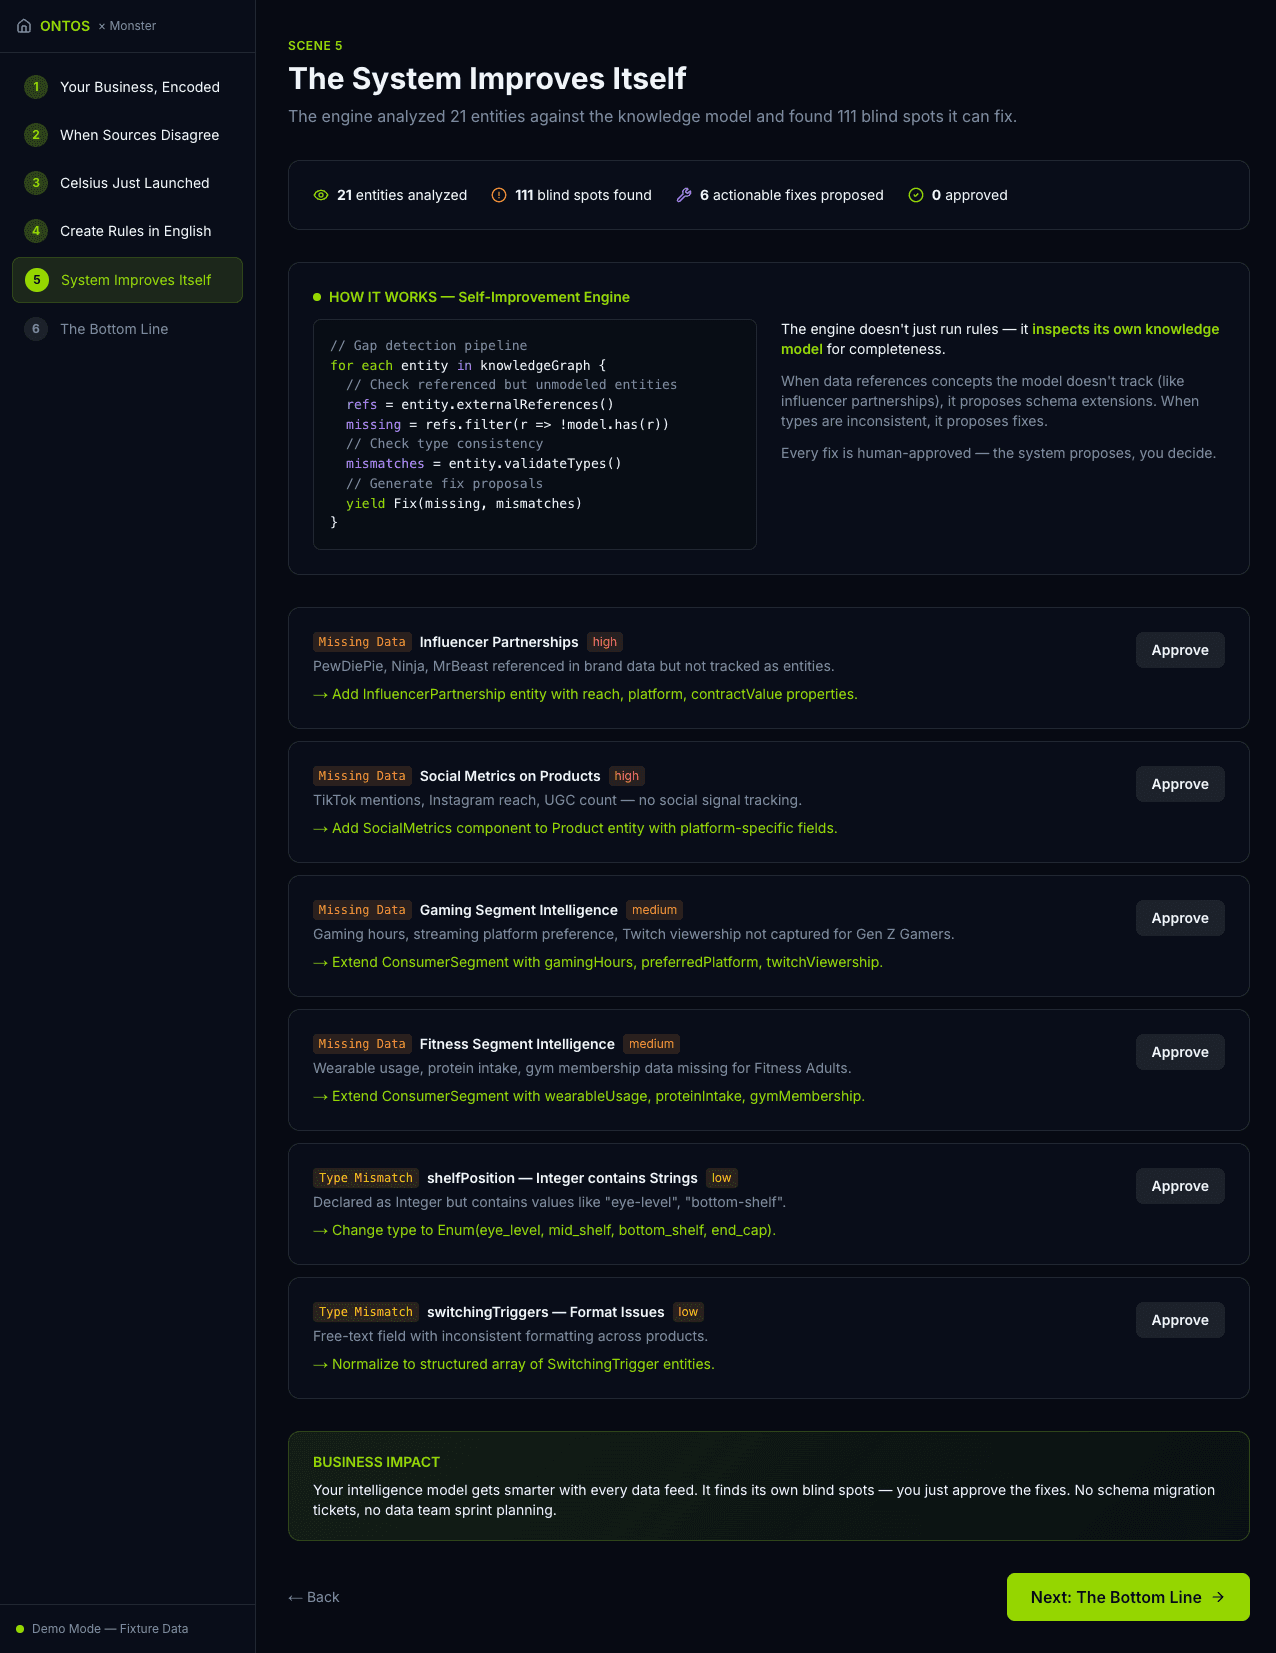Click the green Demo Mode status dot

pos(20,1629)
